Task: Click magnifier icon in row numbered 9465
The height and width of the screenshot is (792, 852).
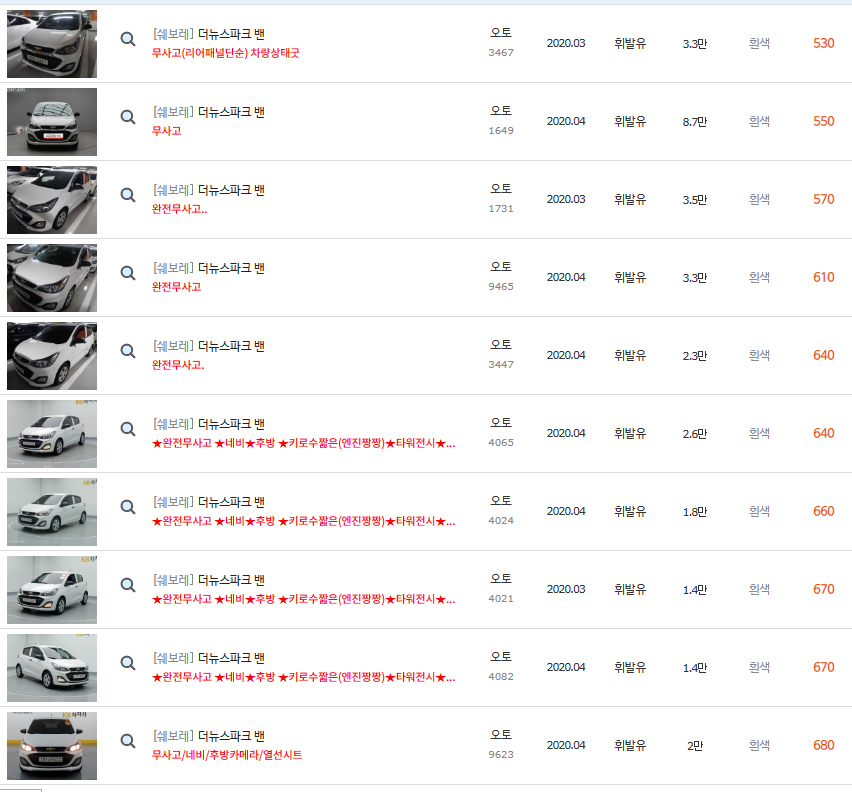Action: [x=128, y=273]
